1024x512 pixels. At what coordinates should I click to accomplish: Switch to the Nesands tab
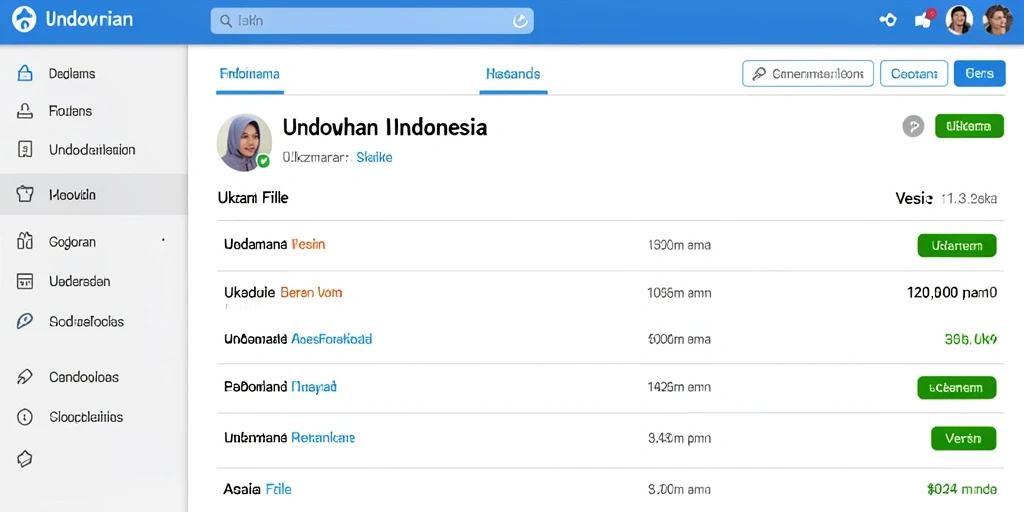(x=513, y=74)
